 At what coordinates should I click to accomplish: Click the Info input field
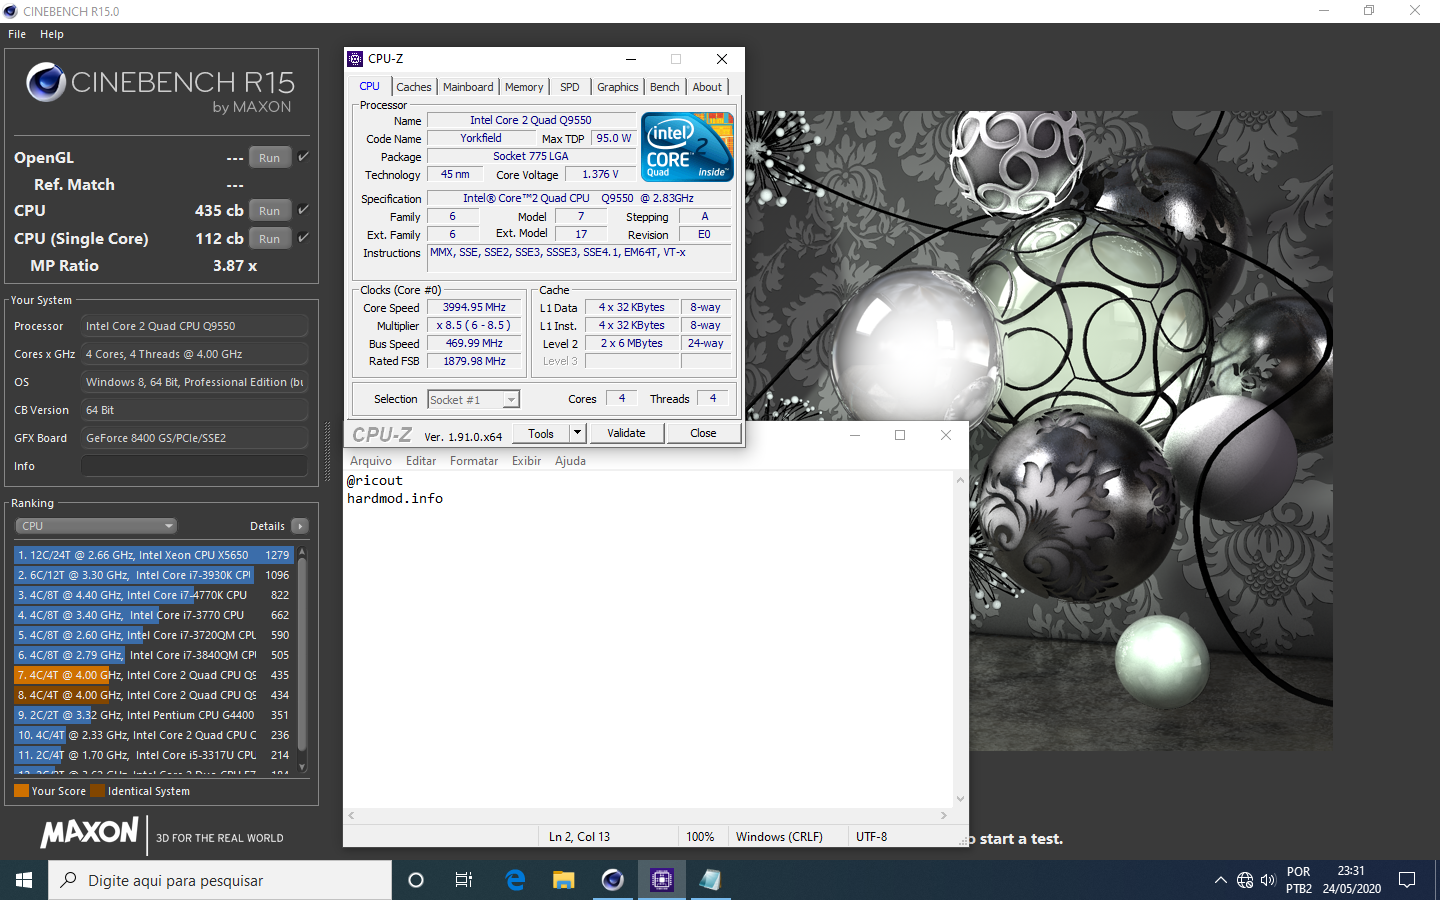click(x=195, y=466)
